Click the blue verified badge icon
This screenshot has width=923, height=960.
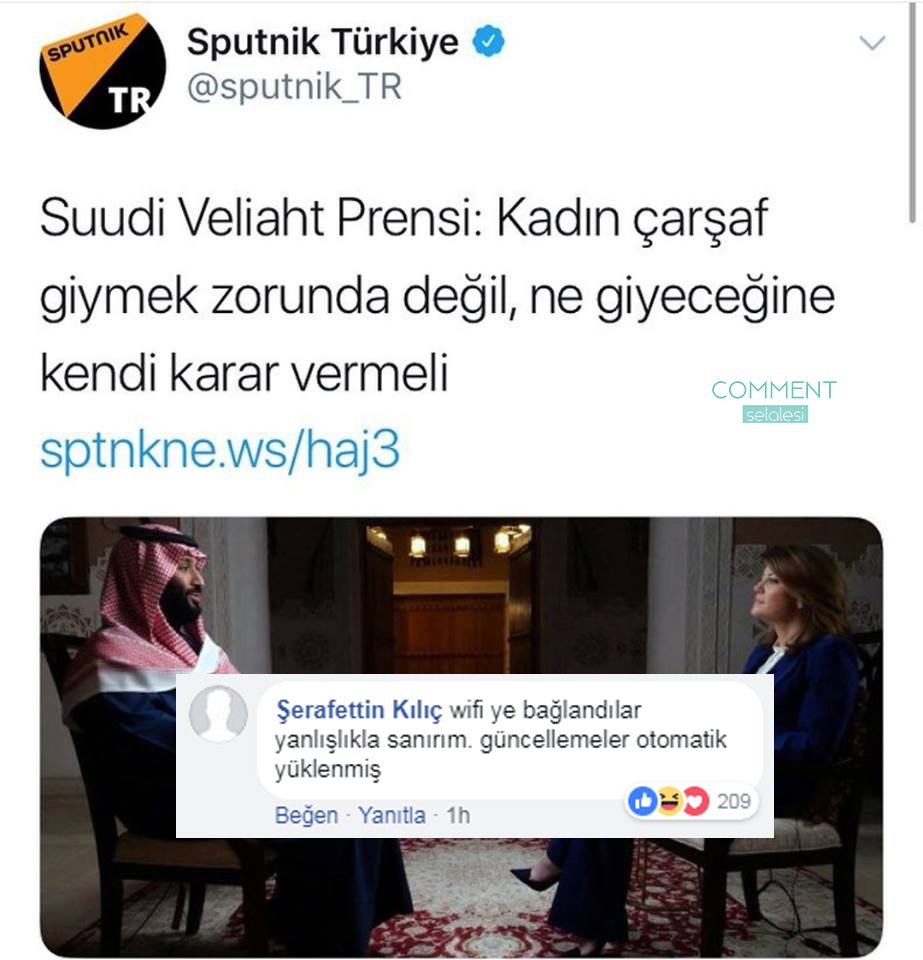coord(488,41)
